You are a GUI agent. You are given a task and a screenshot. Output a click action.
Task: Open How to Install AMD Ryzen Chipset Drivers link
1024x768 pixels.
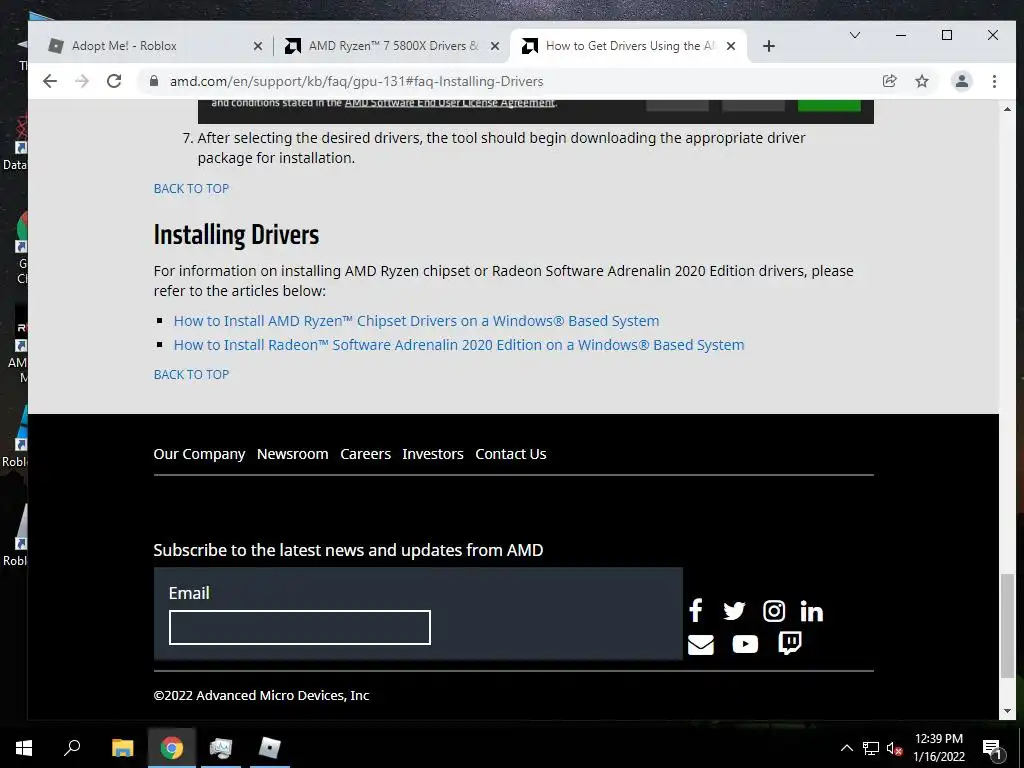click(416, 321)
